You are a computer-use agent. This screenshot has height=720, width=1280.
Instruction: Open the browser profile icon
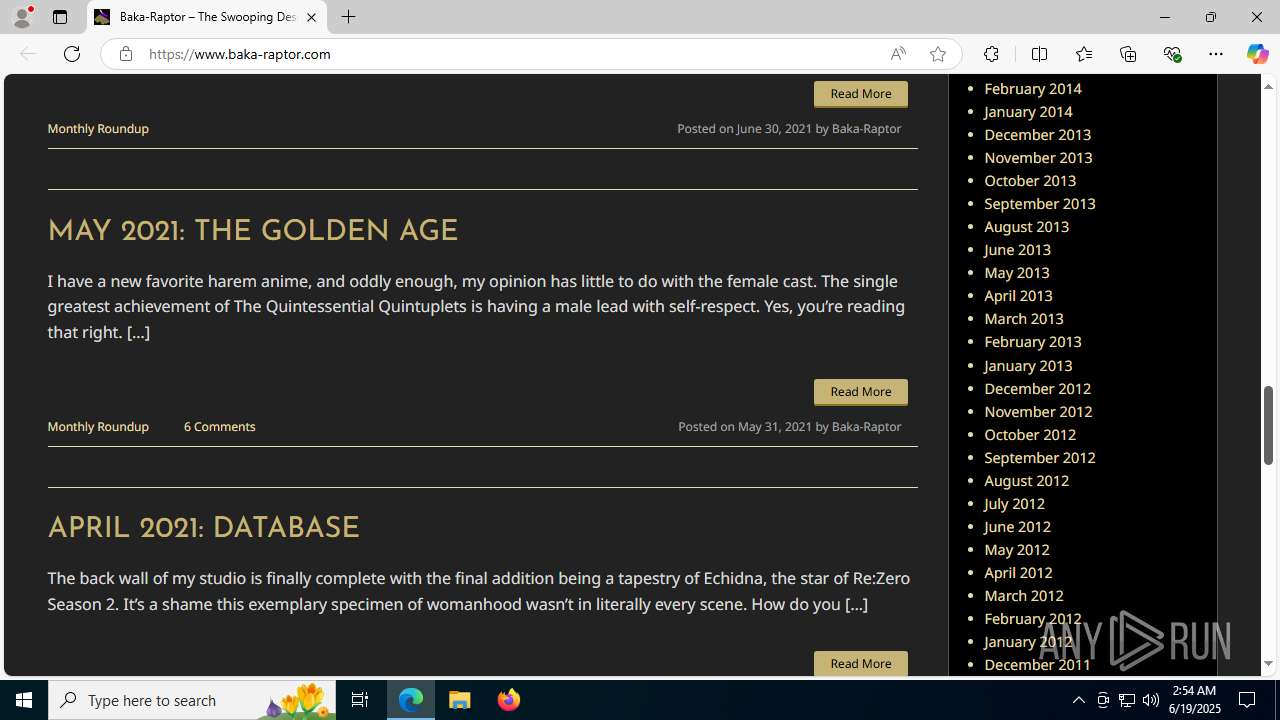point(22,17)
